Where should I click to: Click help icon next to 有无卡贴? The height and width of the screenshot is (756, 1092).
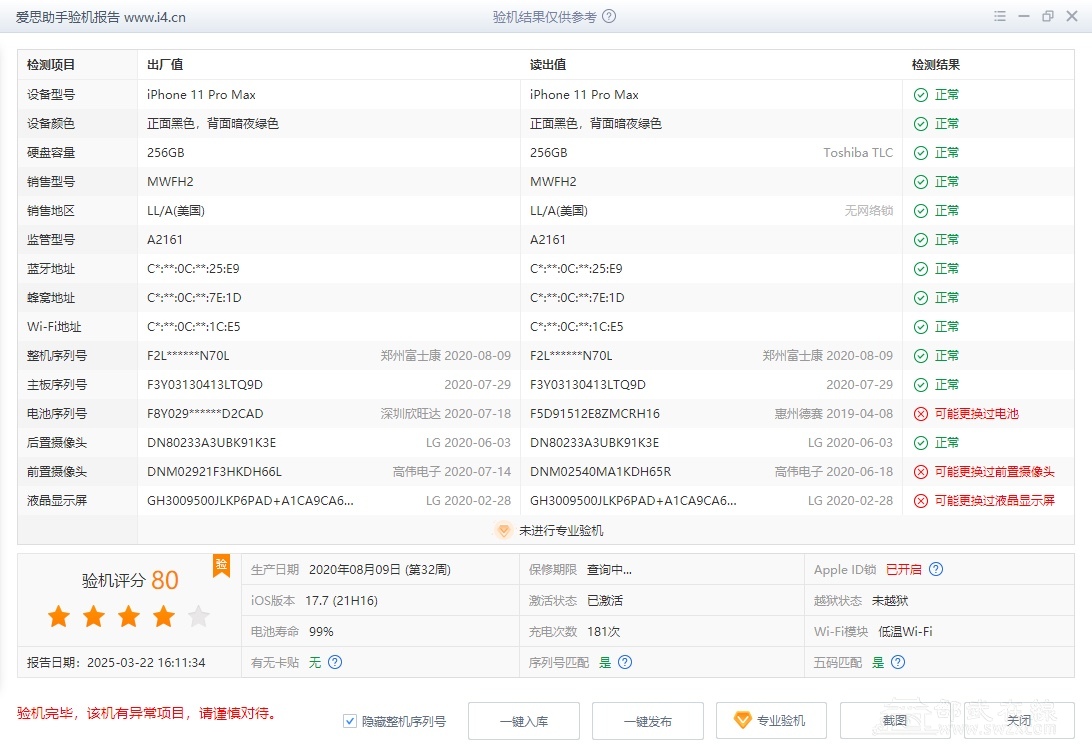point(335,662)
